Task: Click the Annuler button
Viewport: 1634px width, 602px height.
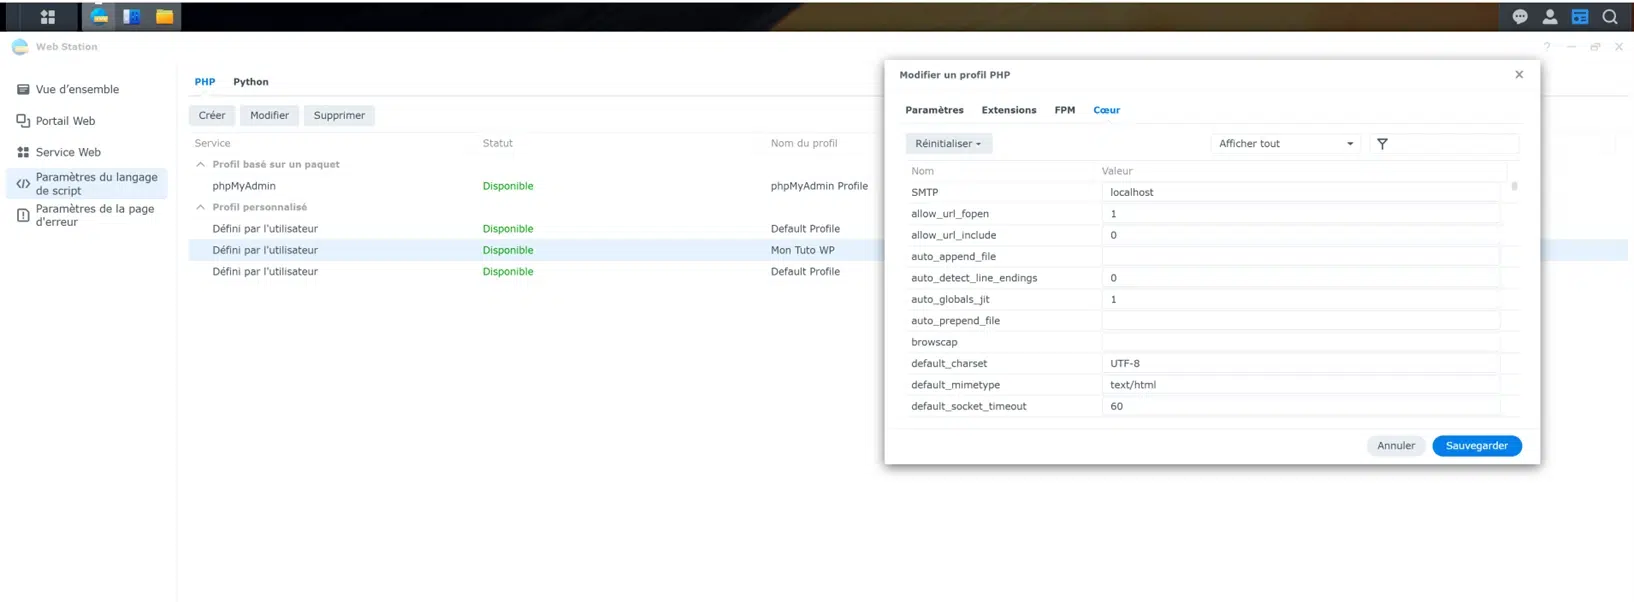Action: pyautogui.click(x=1395, y=446)
